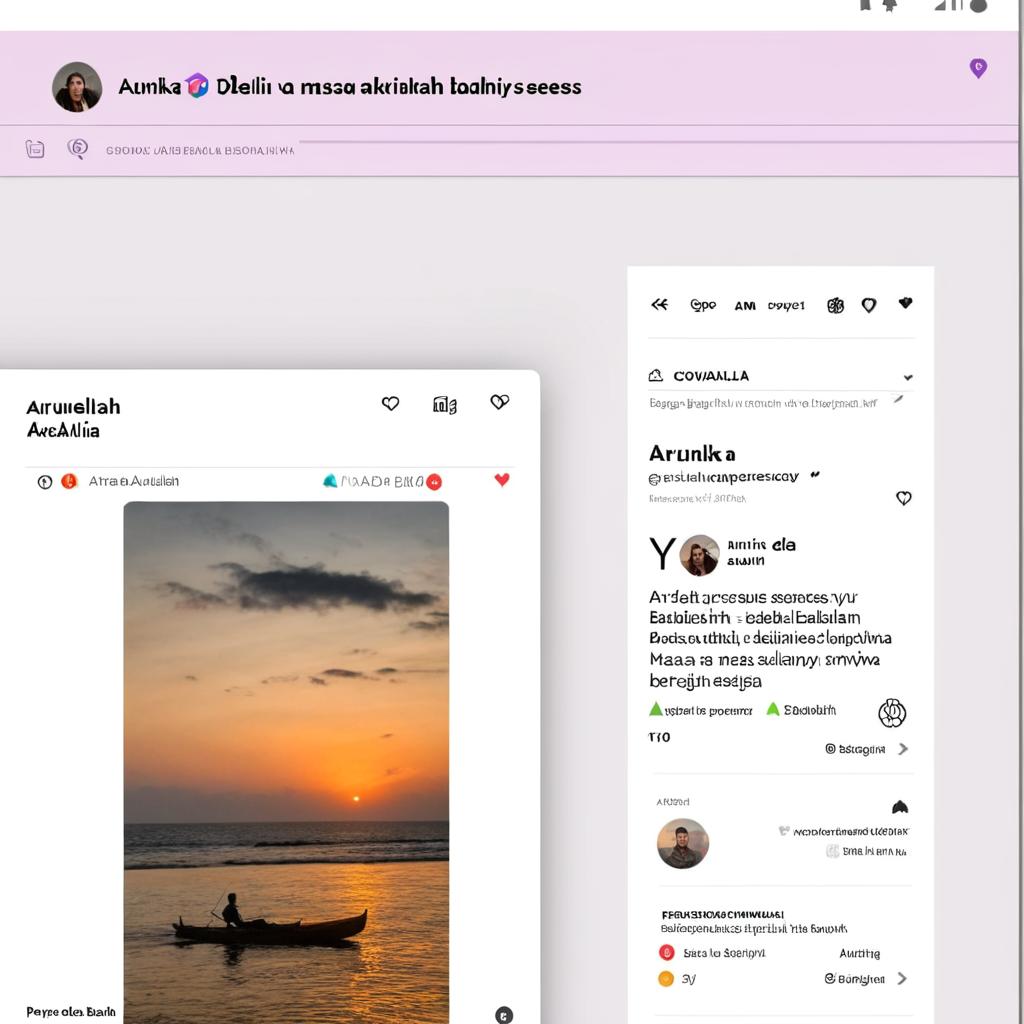Screen dimensions: 1024x1024
Task: Click the Arunika profile heading
Action: 692,454
